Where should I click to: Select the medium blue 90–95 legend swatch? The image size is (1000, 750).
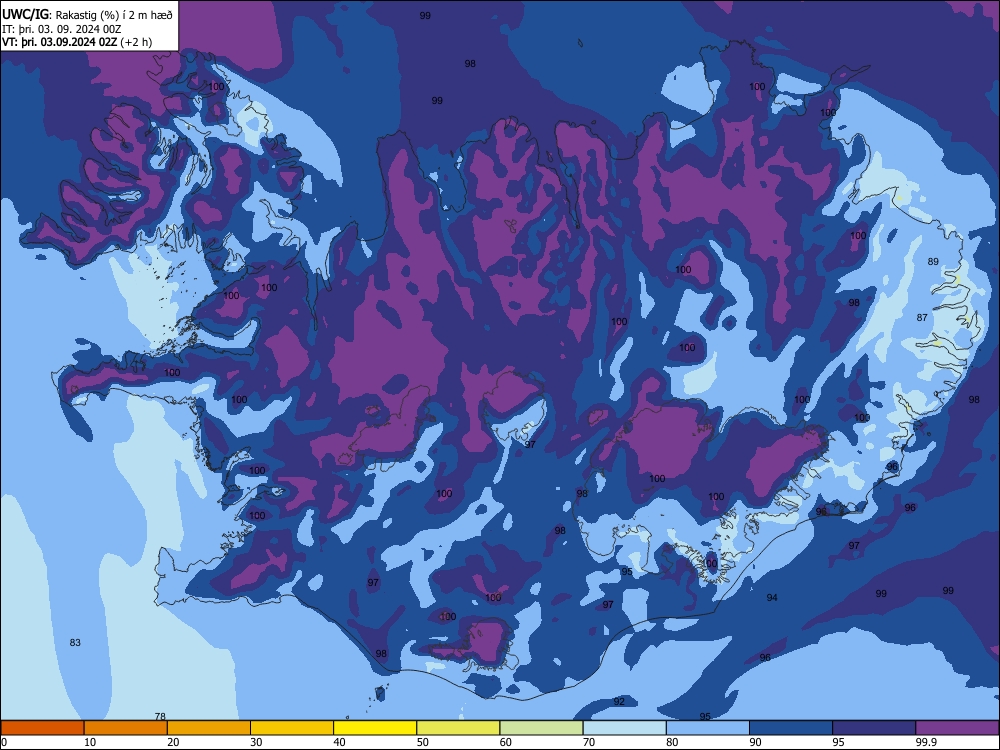(791, 728)
